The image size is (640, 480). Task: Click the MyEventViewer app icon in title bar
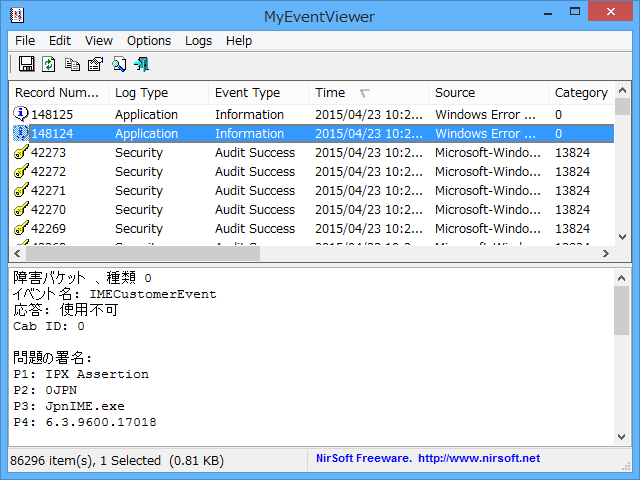[17, 16]
